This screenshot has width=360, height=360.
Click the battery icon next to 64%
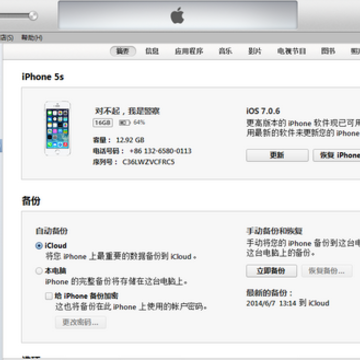point(125,123)
